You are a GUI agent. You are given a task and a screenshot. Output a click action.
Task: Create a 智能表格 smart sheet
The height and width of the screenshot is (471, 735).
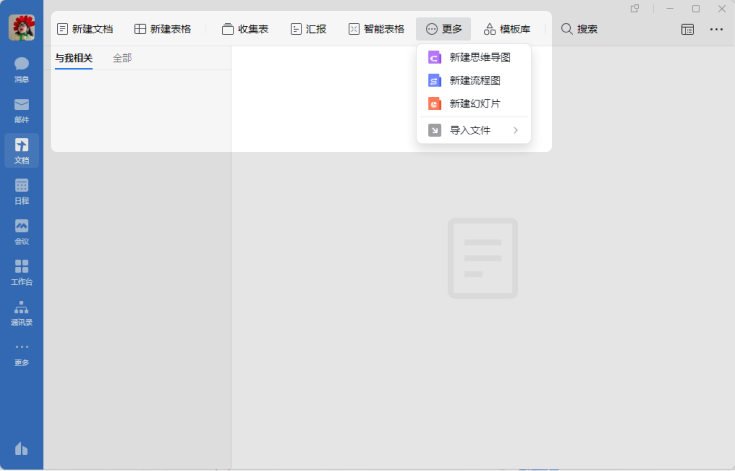click(376, 29)
